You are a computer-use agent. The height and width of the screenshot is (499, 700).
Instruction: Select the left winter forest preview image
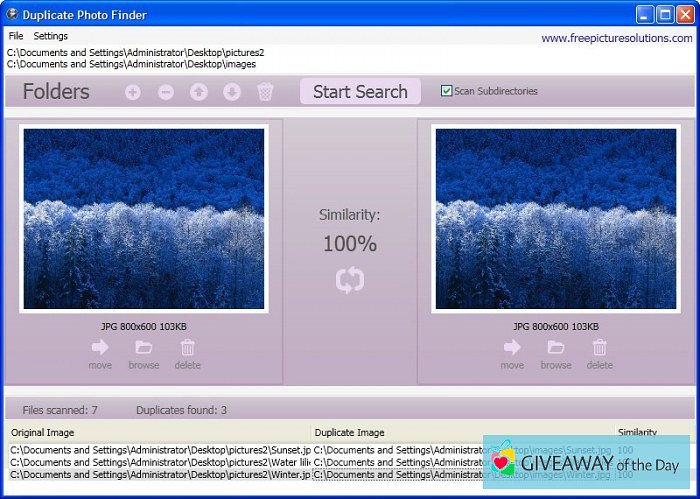click(144, 218)
